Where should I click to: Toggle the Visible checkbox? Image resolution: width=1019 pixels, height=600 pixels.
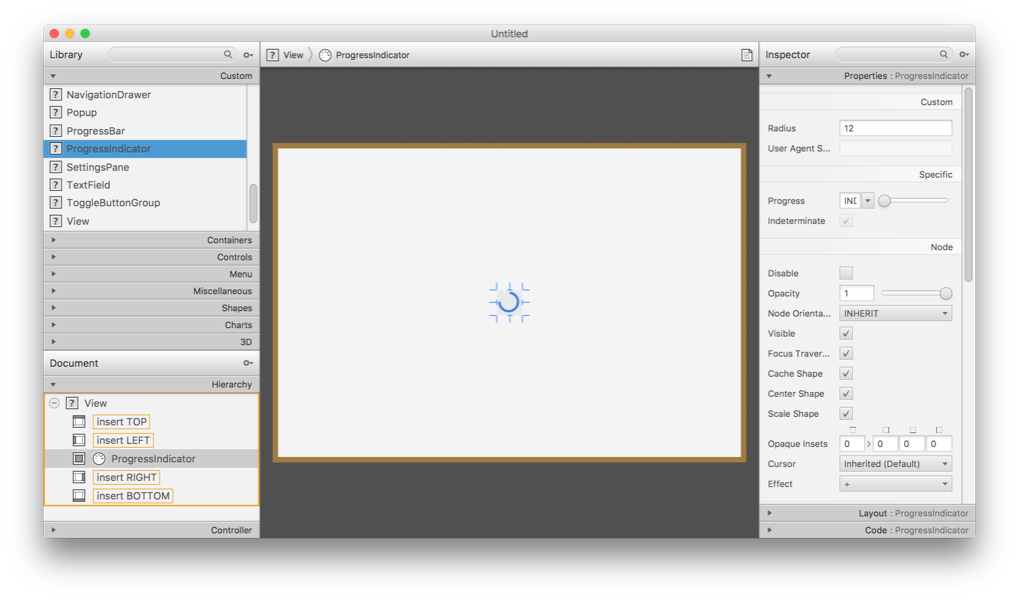click(x=845, y=333)
